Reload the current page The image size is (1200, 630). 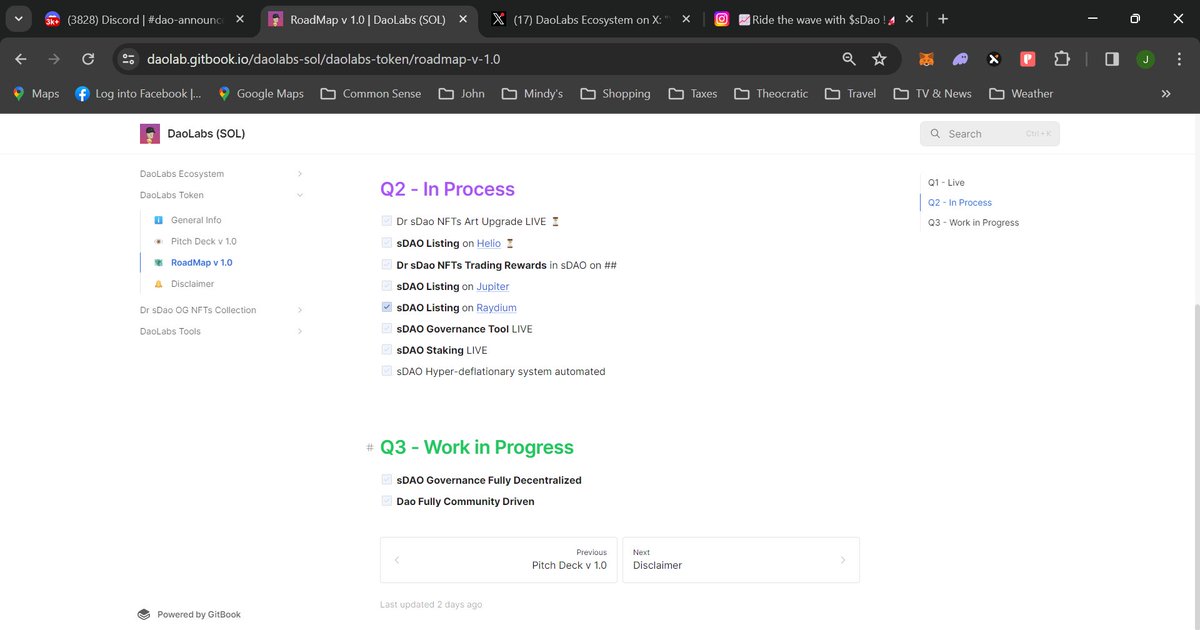[88, 59]
